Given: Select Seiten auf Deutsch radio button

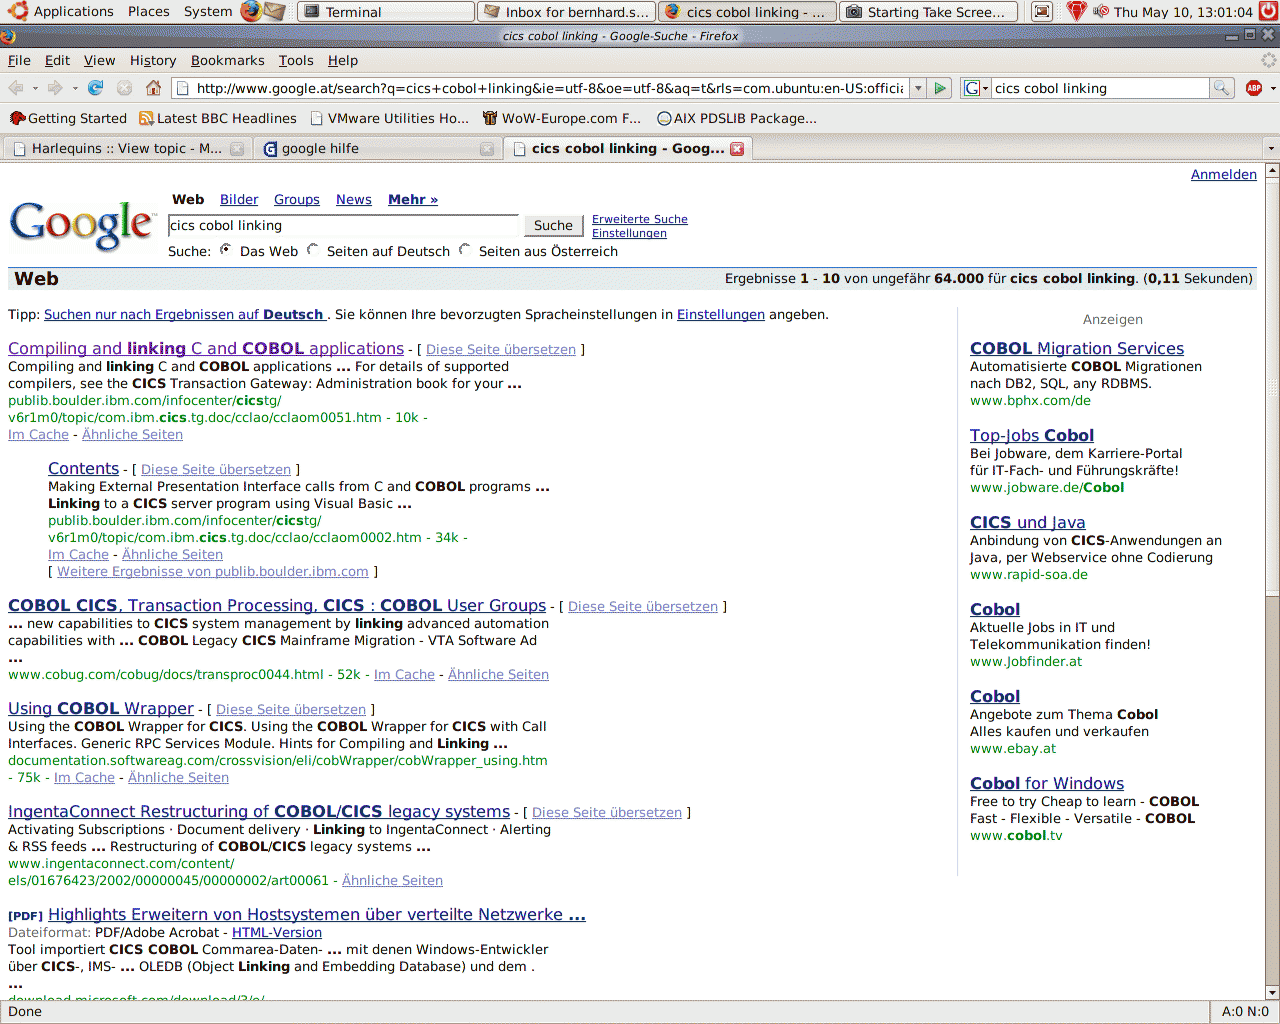Looking at the screenshot, I should (x=313, y=250).
